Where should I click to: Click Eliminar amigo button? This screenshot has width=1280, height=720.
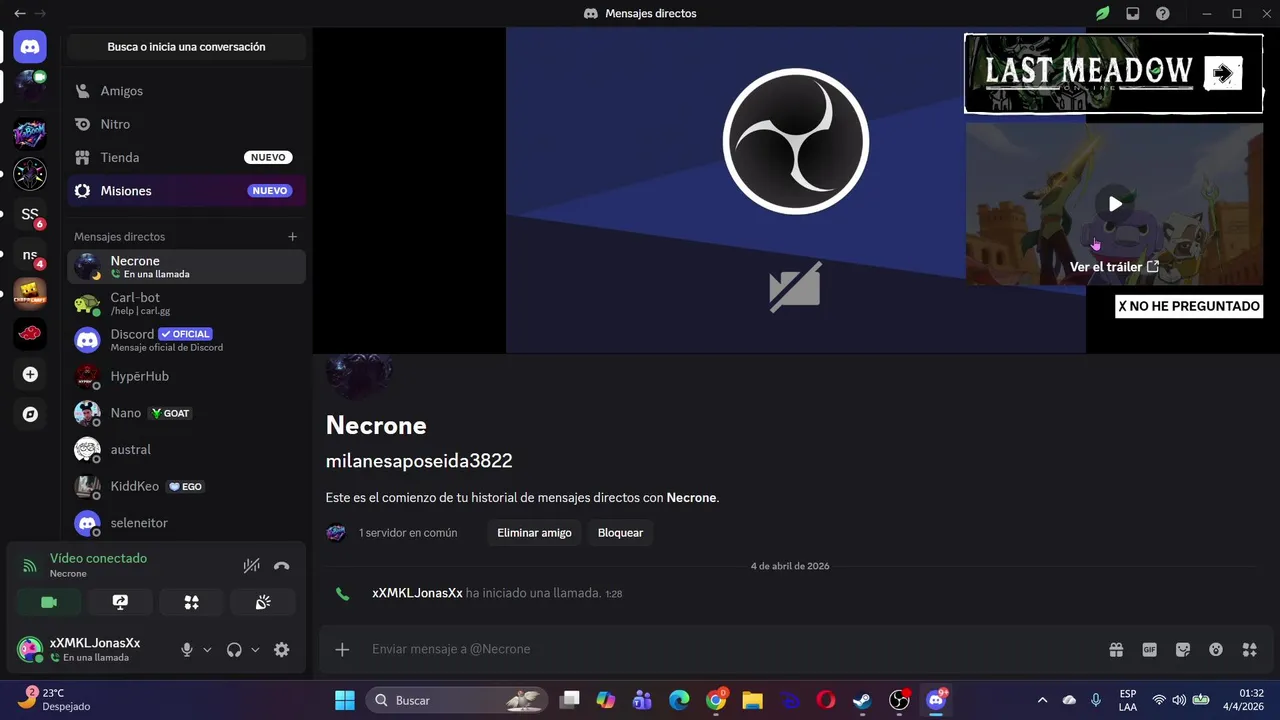[534, 533]
